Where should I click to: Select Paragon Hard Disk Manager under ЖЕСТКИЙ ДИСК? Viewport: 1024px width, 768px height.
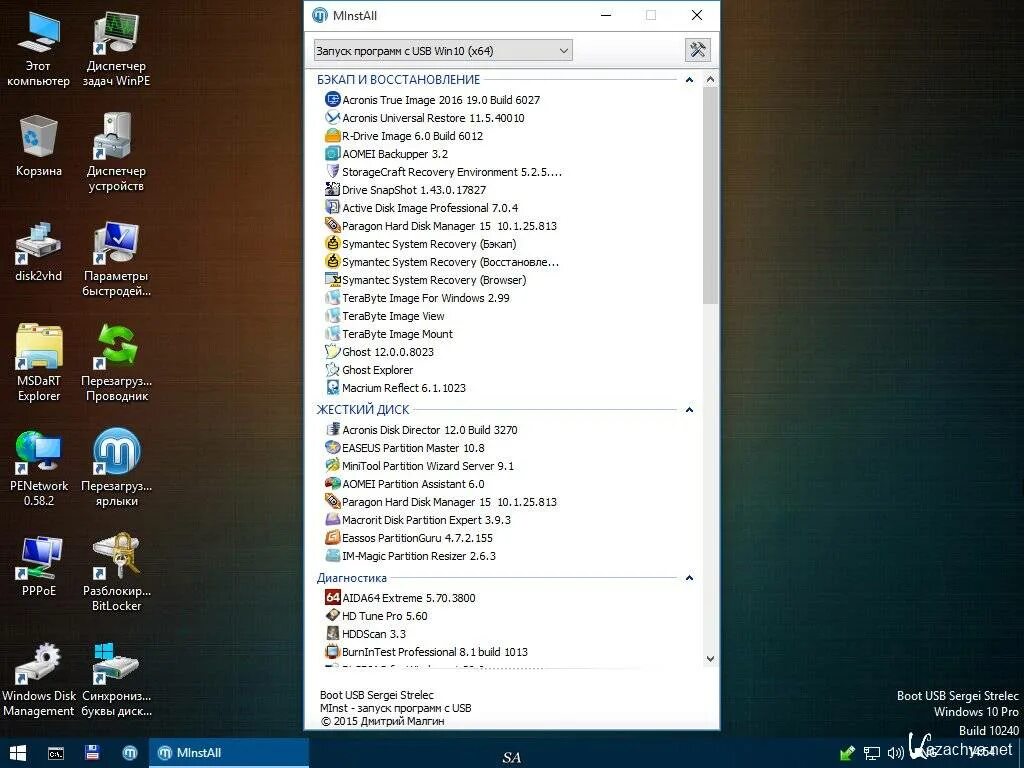(441, 502)
